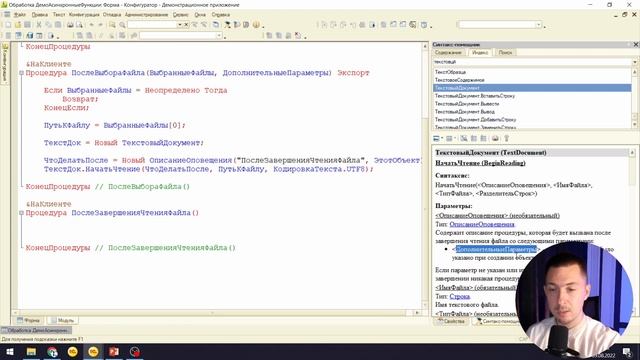Switch to the Модуль tab below editor

62,320
